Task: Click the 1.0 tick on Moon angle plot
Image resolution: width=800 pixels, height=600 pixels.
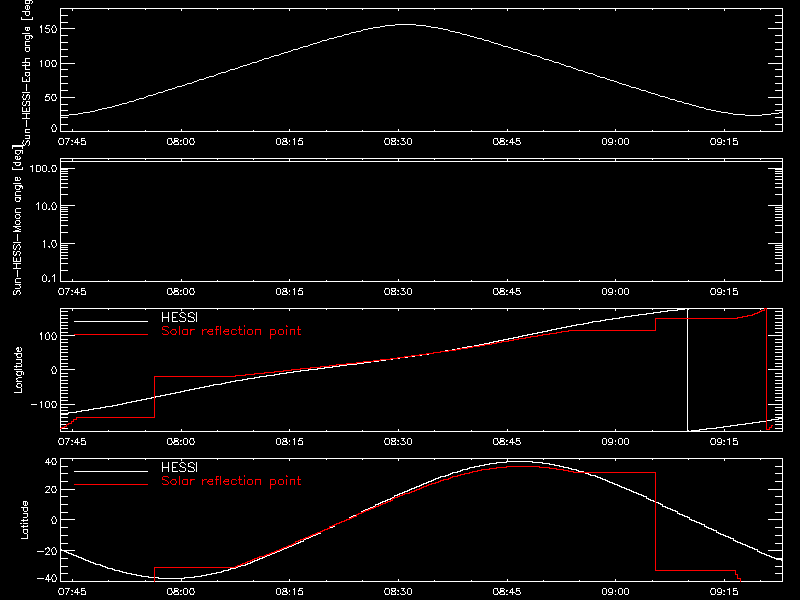Action: (x=49, y=244)
